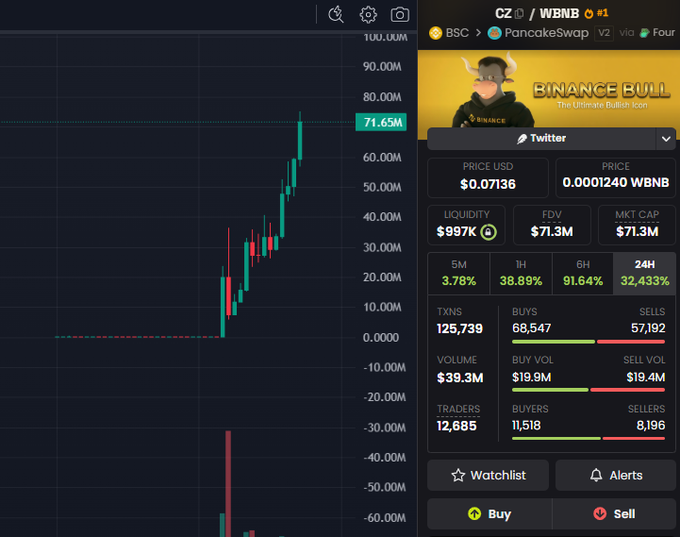This screenshot has height=537, width=680.
Task: Click the TXNS value 125,739
Action: [x=460, y=329]
